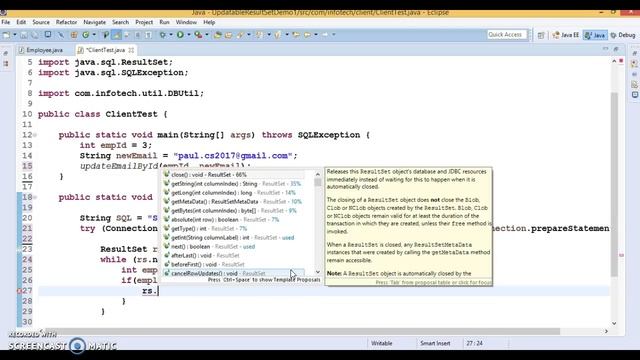Close the ClientTest.java tab

[x=131, y=50]
